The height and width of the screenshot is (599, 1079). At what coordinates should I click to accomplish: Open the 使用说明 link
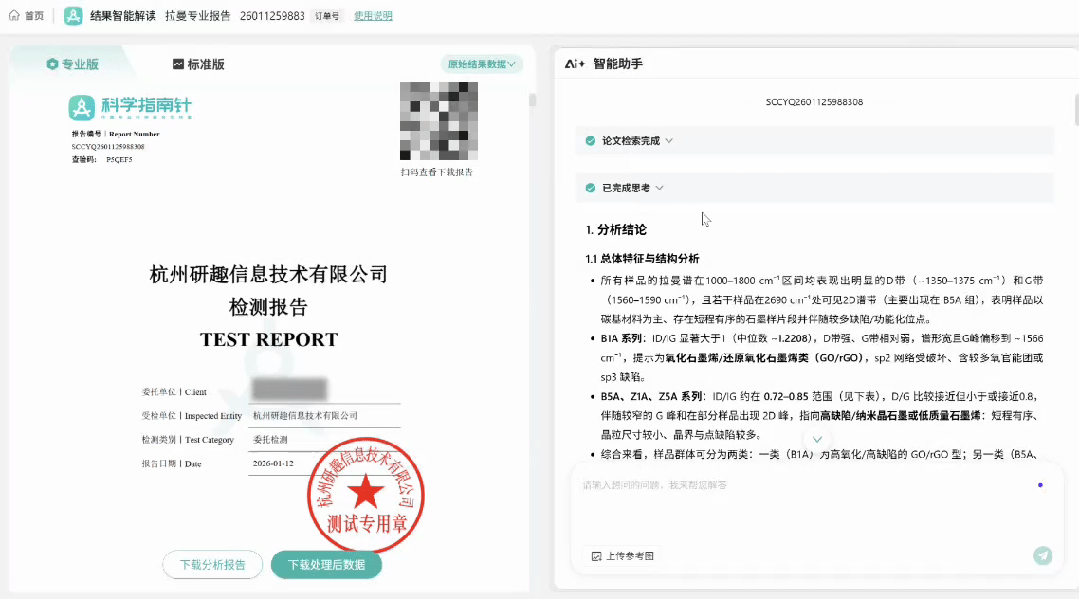coord(373,16)
